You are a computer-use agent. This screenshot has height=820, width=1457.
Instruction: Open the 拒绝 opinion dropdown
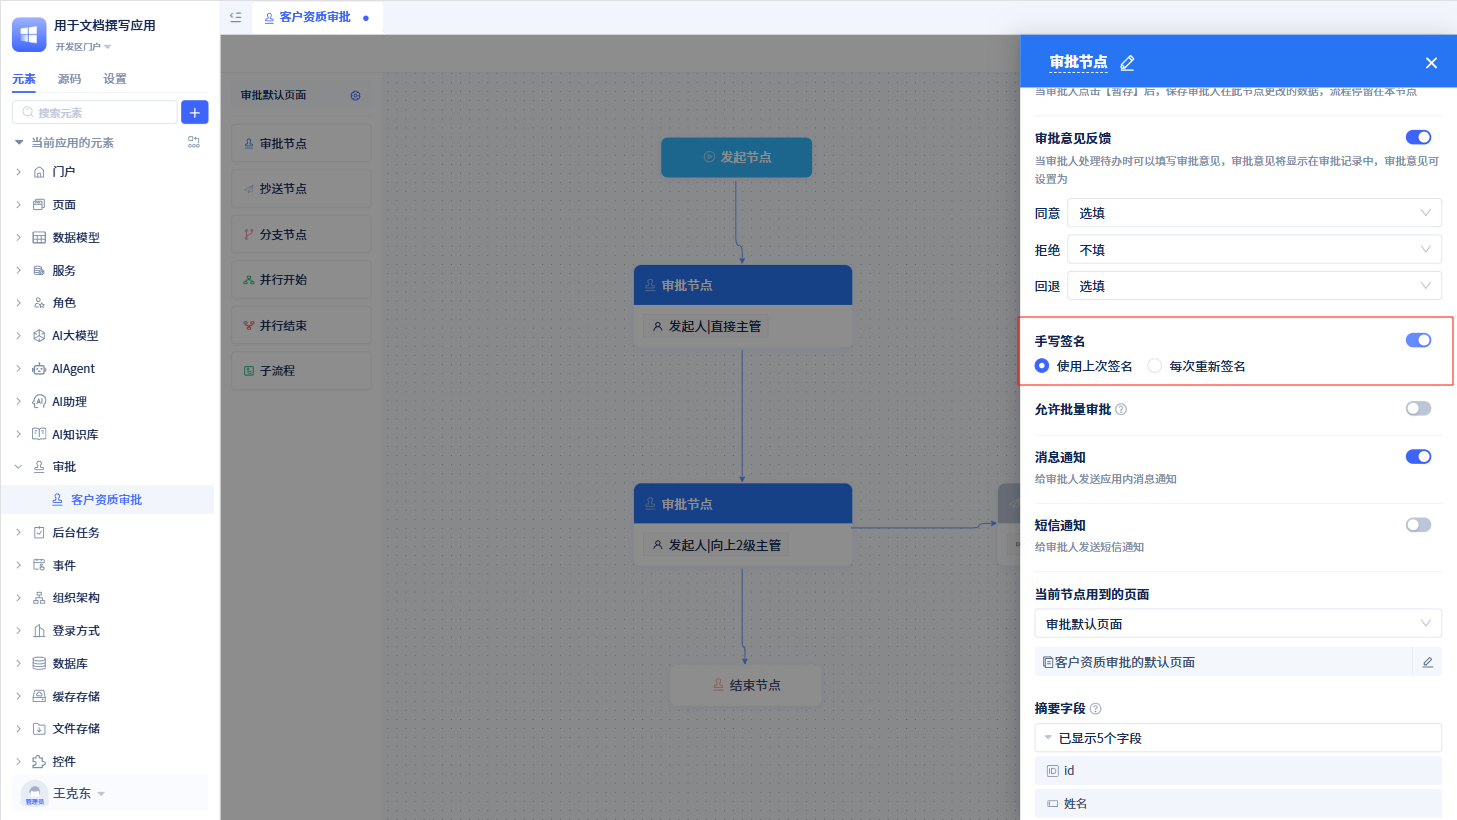(x=1254, y=250)
